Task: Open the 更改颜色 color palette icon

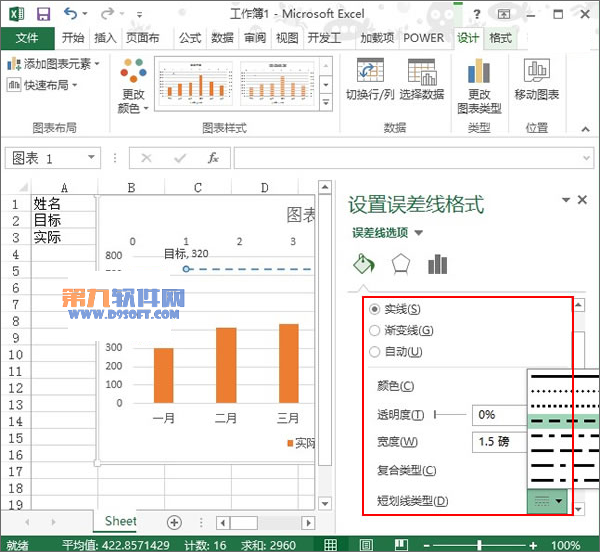Action: (x=133, y=70)
